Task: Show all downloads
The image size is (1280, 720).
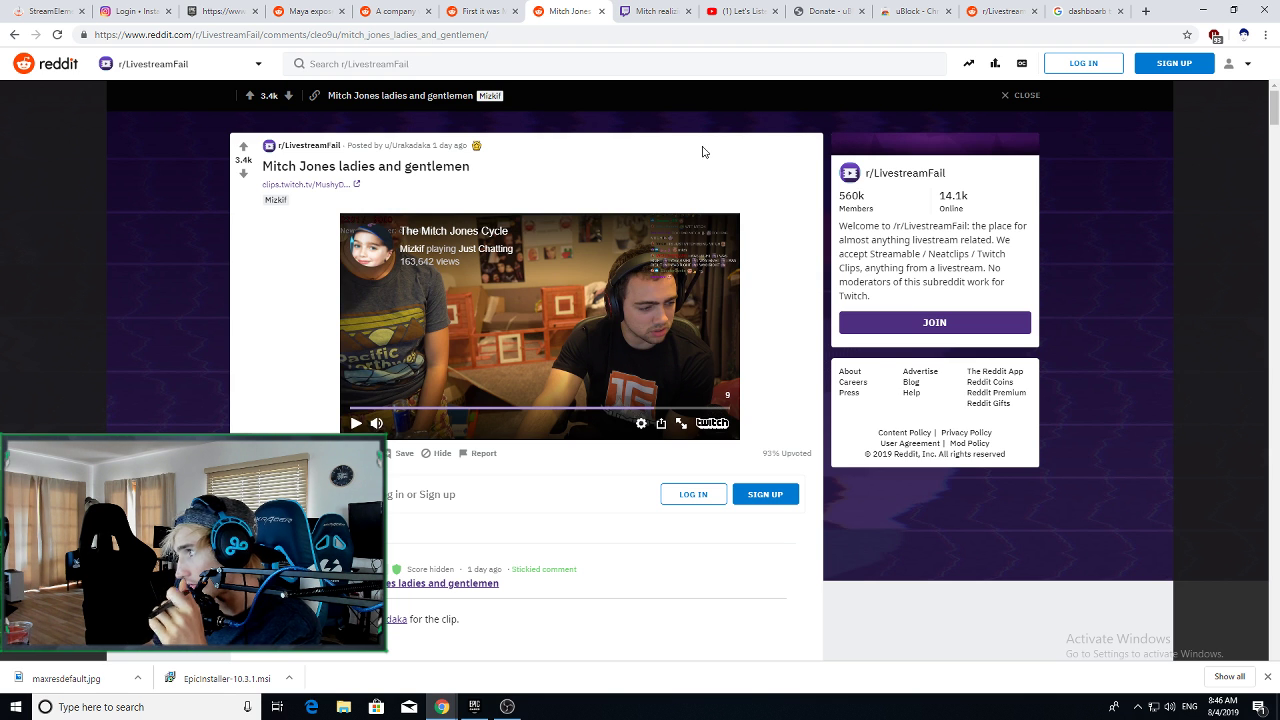Action: click(1229, 677)
